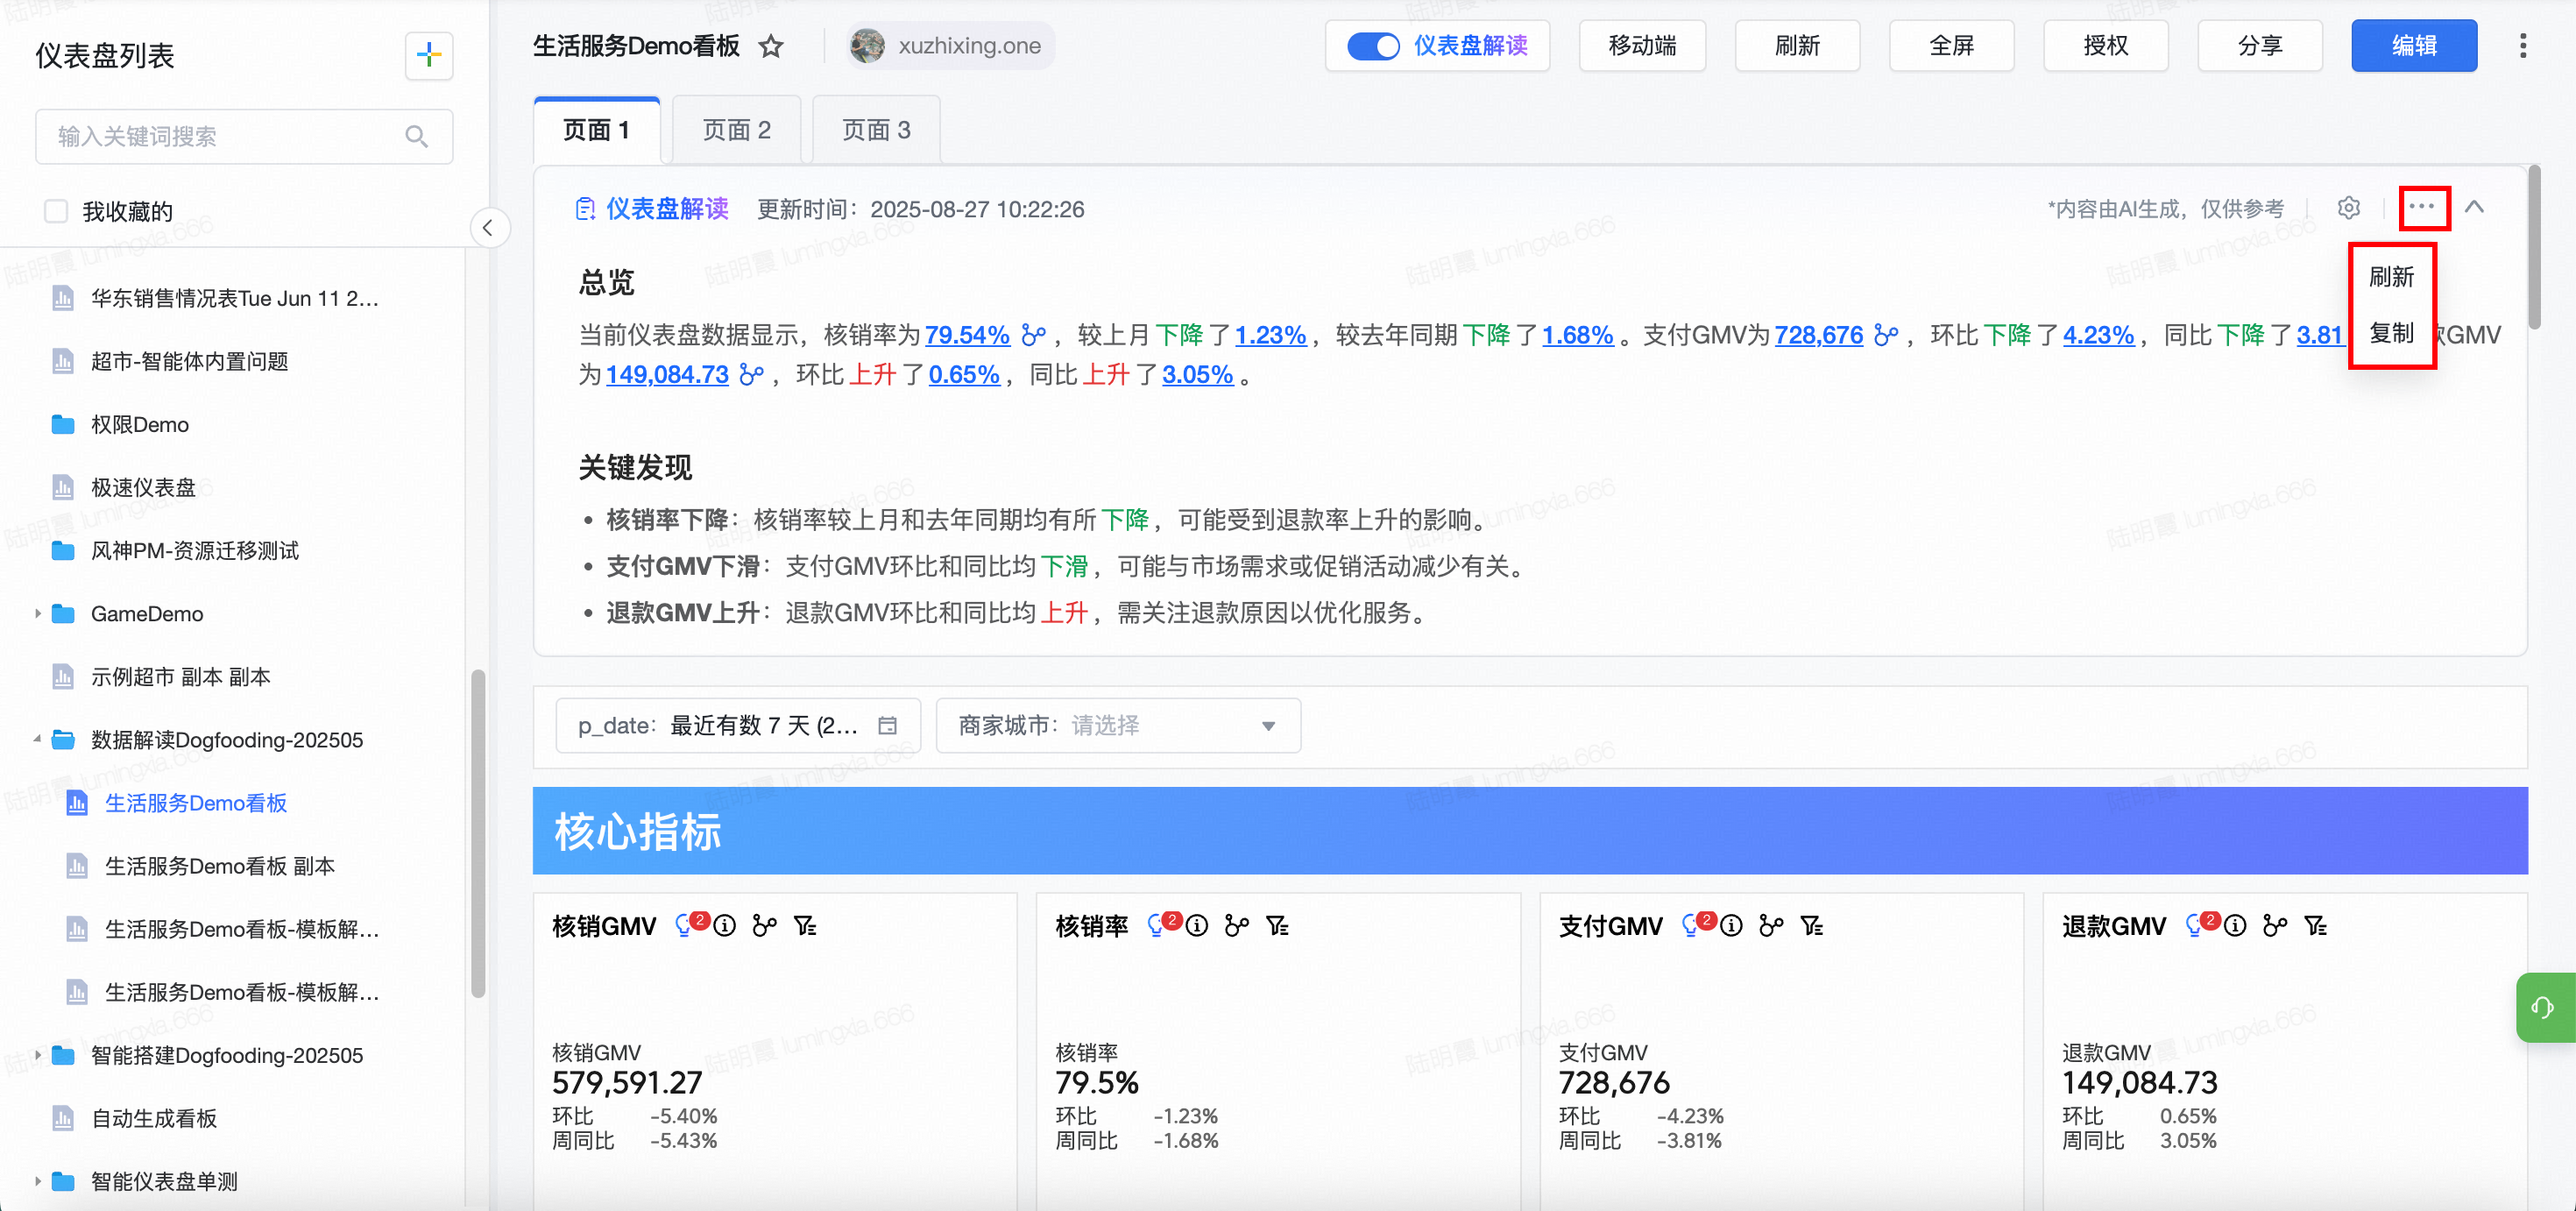Open settings gear in 仪表盘解读 panel
Screen dimensions: 2576x1211
tap(2348, 208)
